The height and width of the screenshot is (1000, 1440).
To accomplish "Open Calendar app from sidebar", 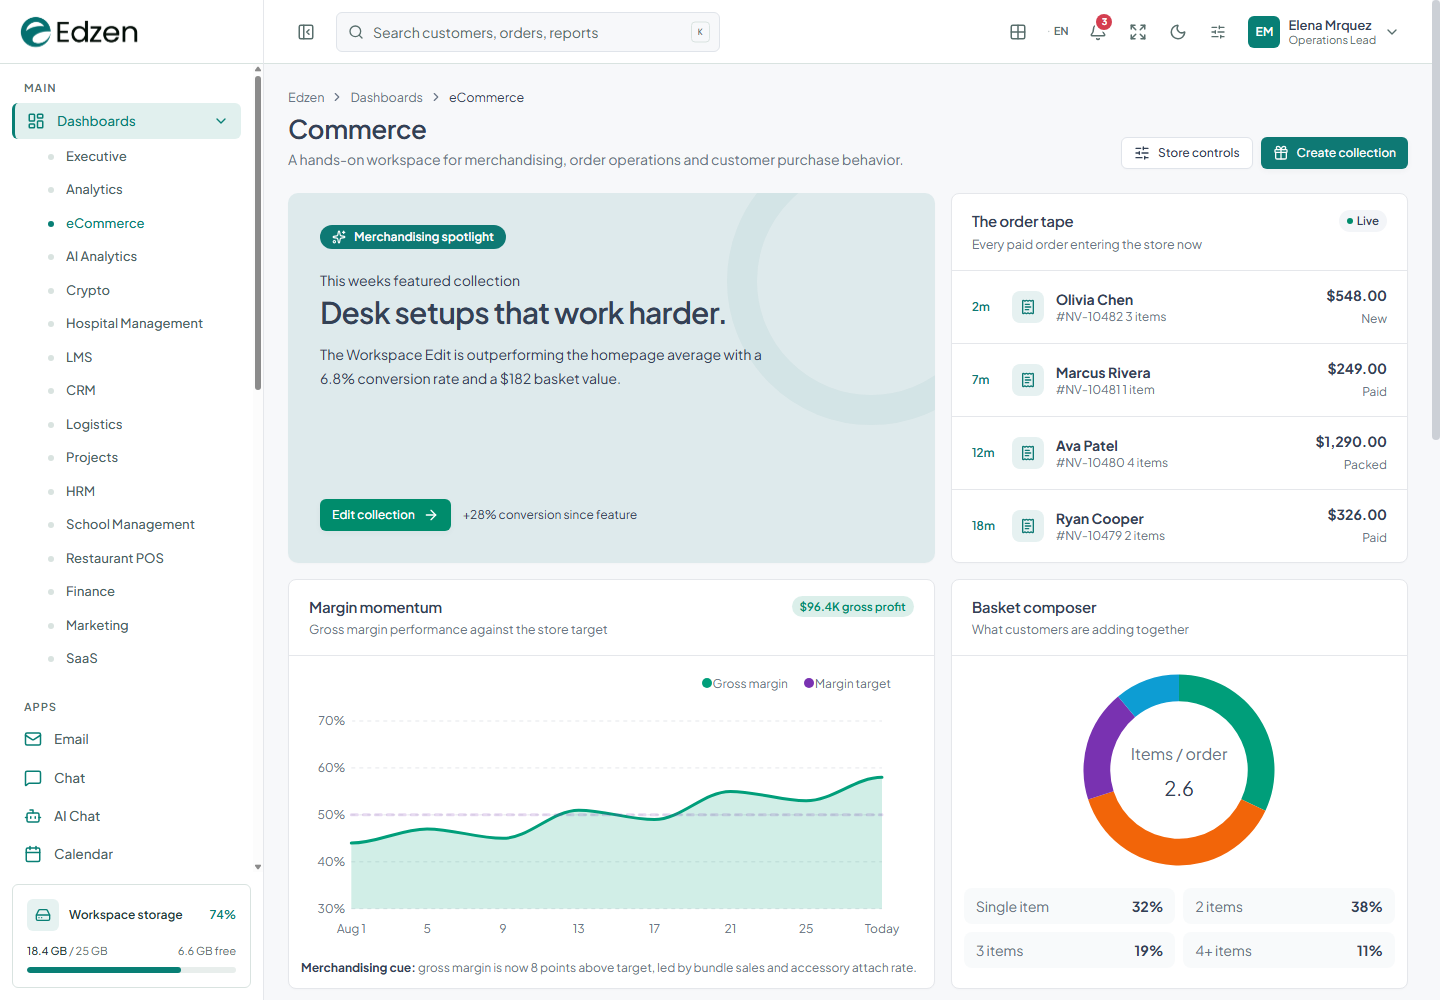I will 130,854.
